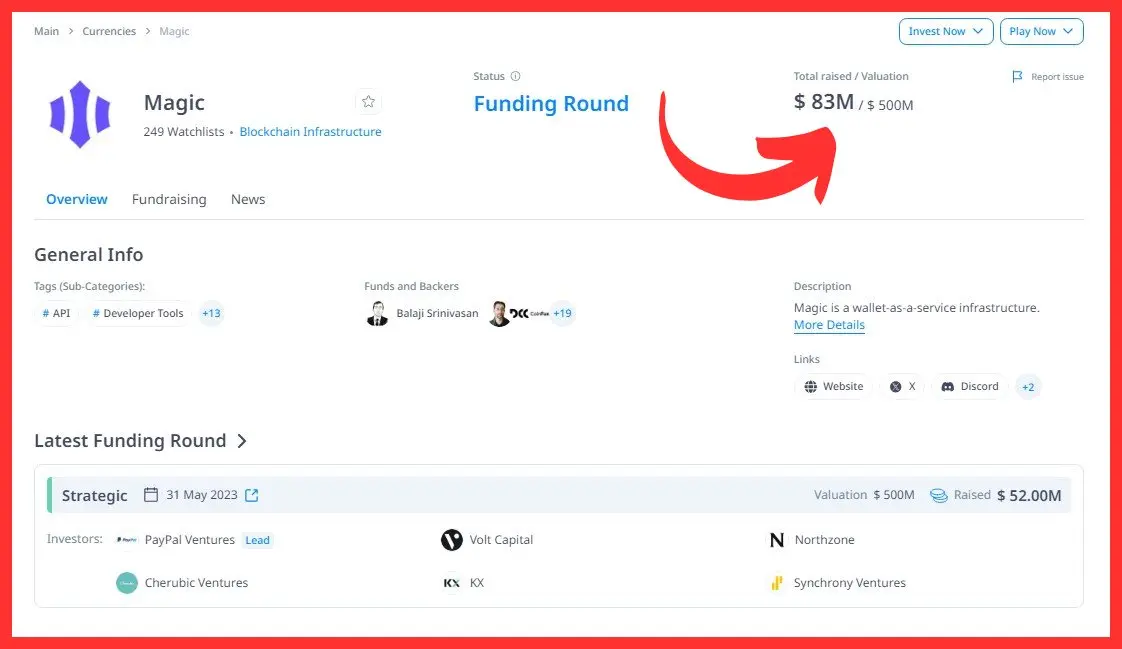The height and width of the screenshot is (649, 1122).
Task: Select the # Developer Tools tag
Action: point(138,313)
